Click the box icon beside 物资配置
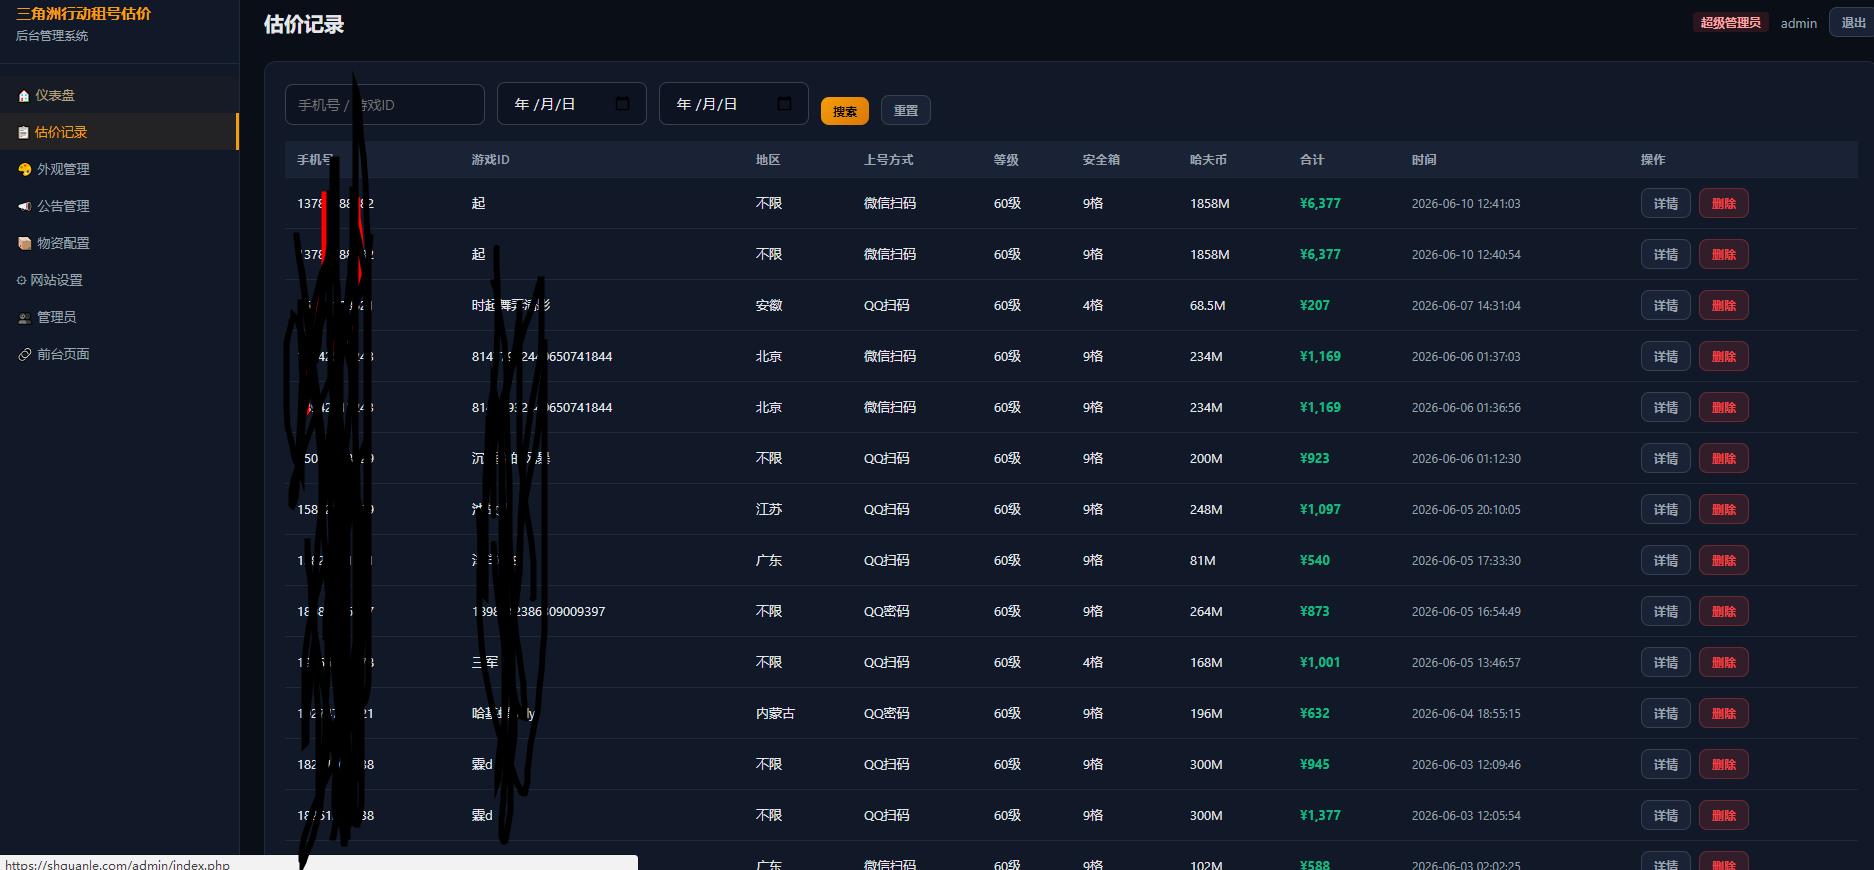 [25, 243]
